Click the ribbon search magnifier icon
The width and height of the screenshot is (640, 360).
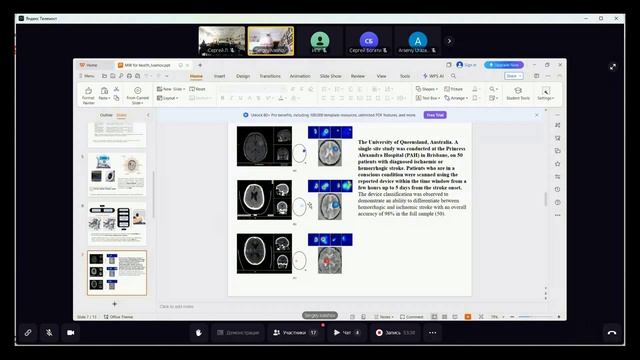(x=453, y=76)
